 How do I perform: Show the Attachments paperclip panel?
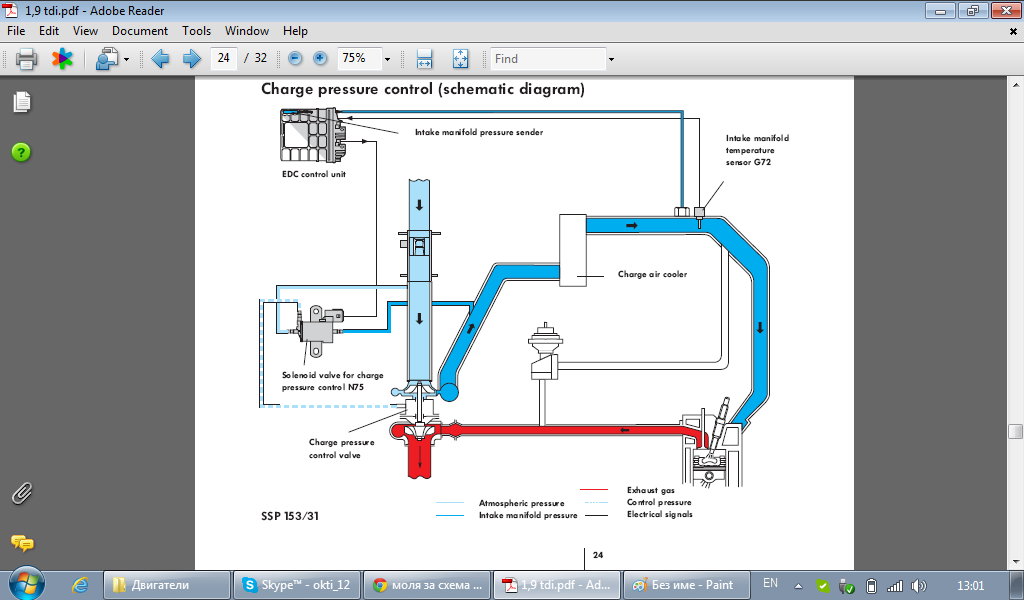pos(22,493)
